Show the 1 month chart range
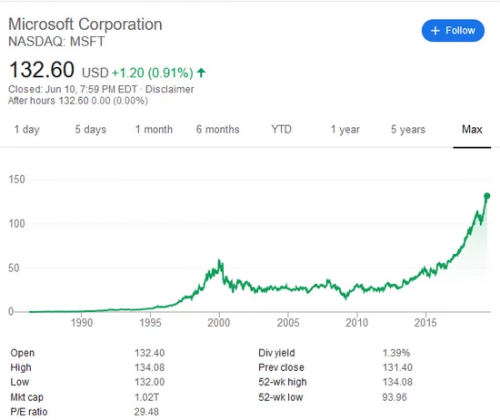Image resolution: width=500 pixels, height=420 pixels. (x=154, y=129)
